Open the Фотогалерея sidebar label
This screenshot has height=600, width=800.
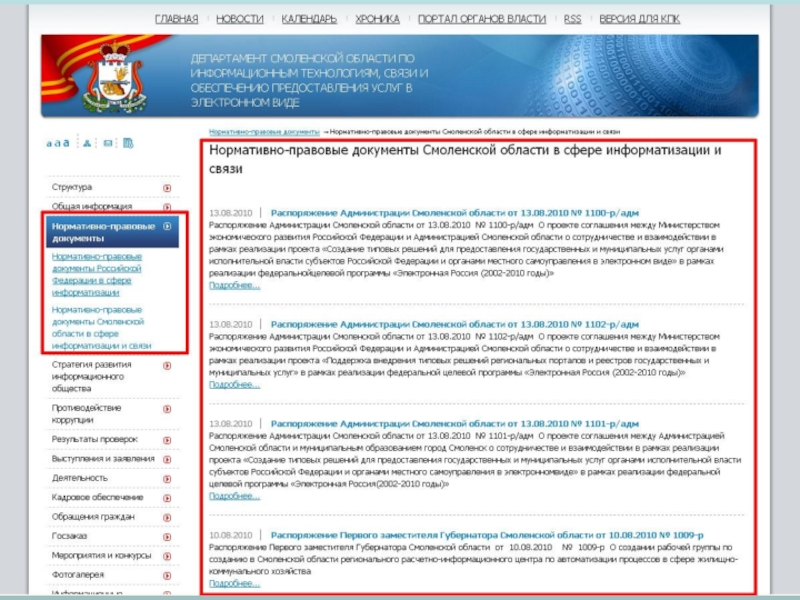[x=78, y=574]
